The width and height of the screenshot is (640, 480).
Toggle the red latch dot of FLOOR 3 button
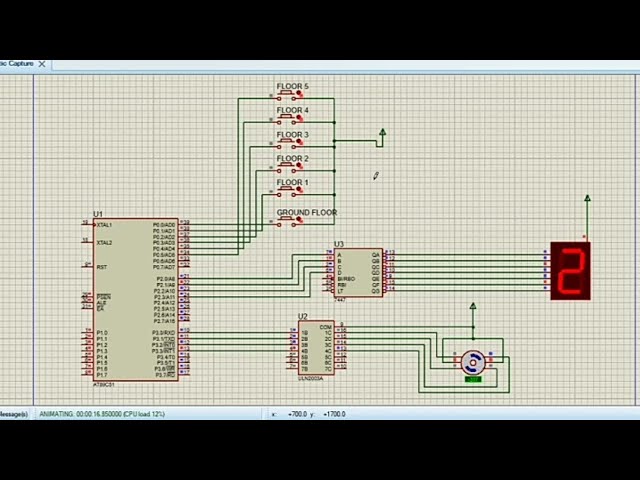[x=300, y=142]
